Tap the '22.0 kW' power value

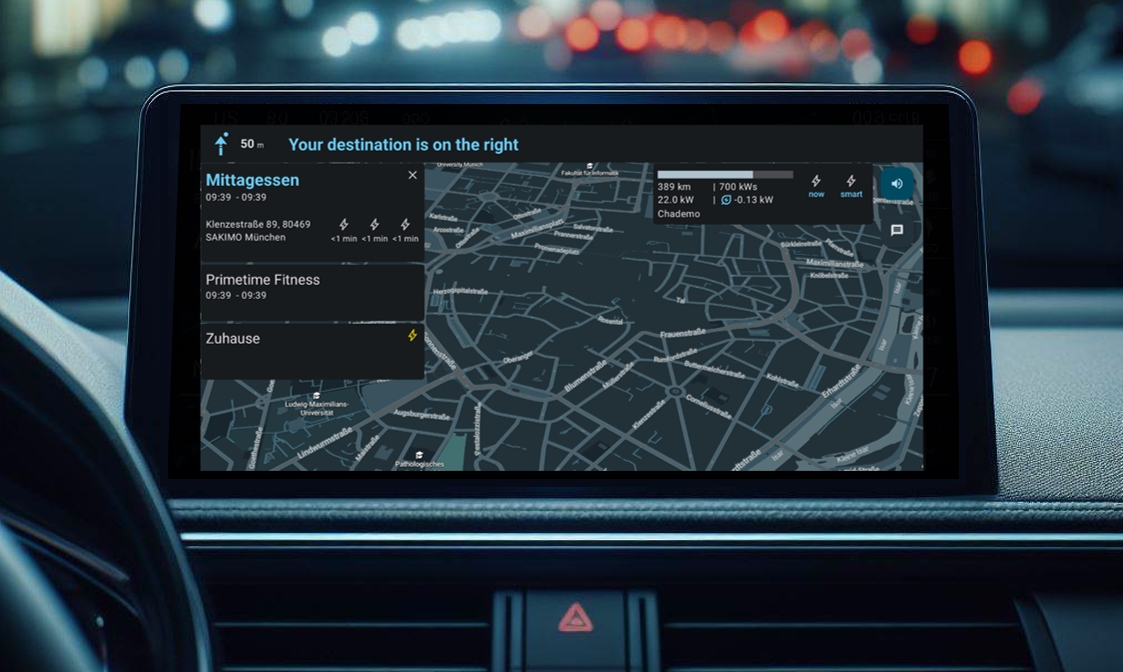[675, 200]
